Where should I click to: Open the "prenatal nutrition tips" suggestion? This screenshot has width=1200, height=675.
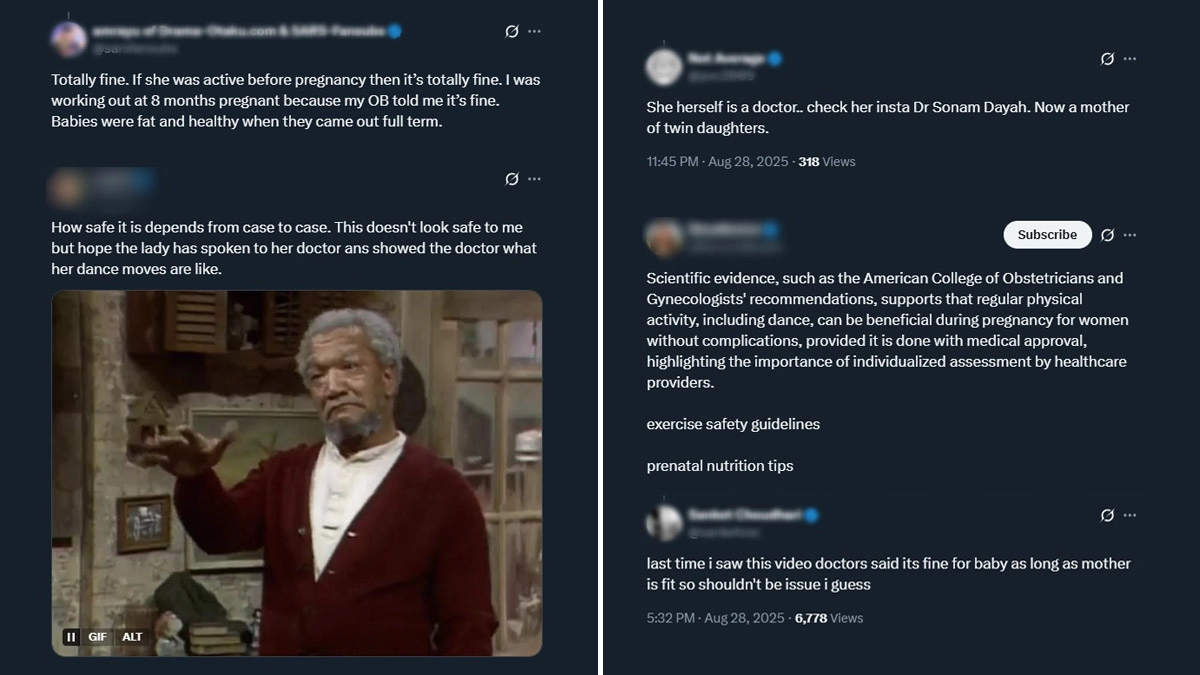(720, 466)
